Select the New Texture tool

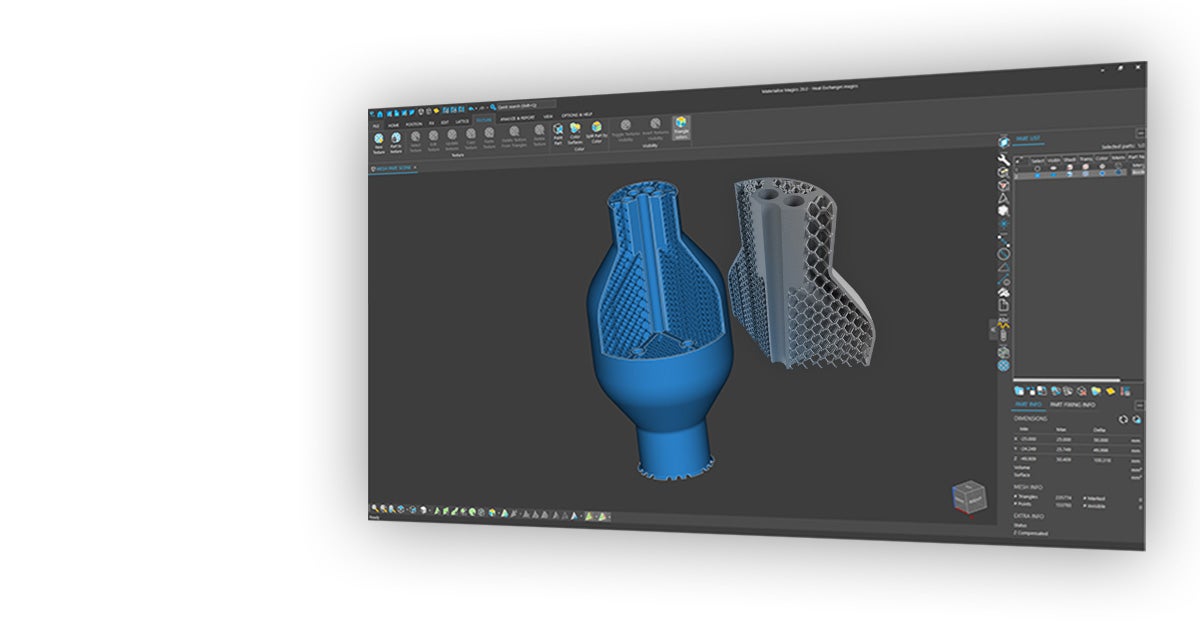(378, 139)
